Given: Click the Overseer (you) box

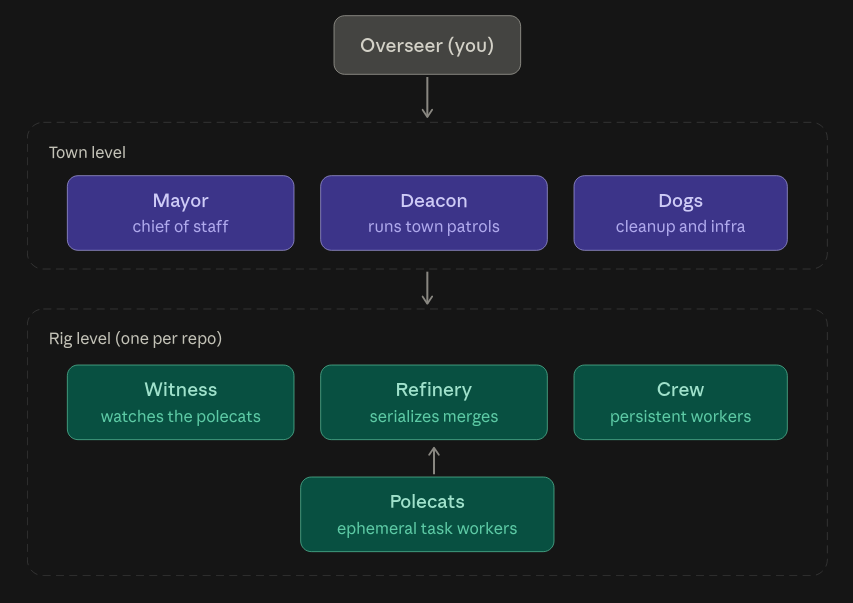Looking at the screenshot, I should pyautogui.click(x=427, y=45).
